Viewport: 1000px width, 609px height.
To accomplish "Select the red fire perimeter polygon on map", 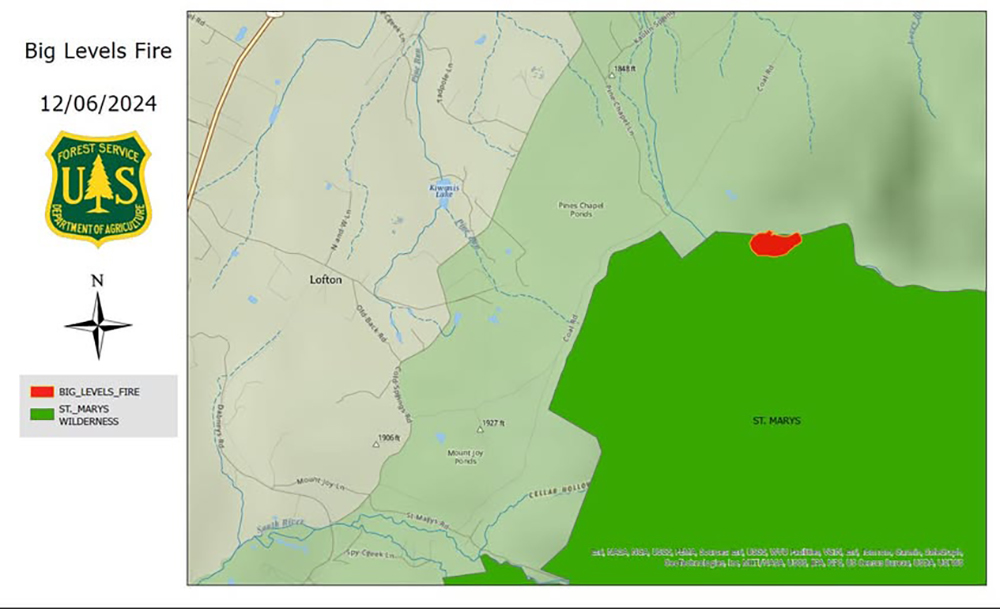I will click(775, 243).
